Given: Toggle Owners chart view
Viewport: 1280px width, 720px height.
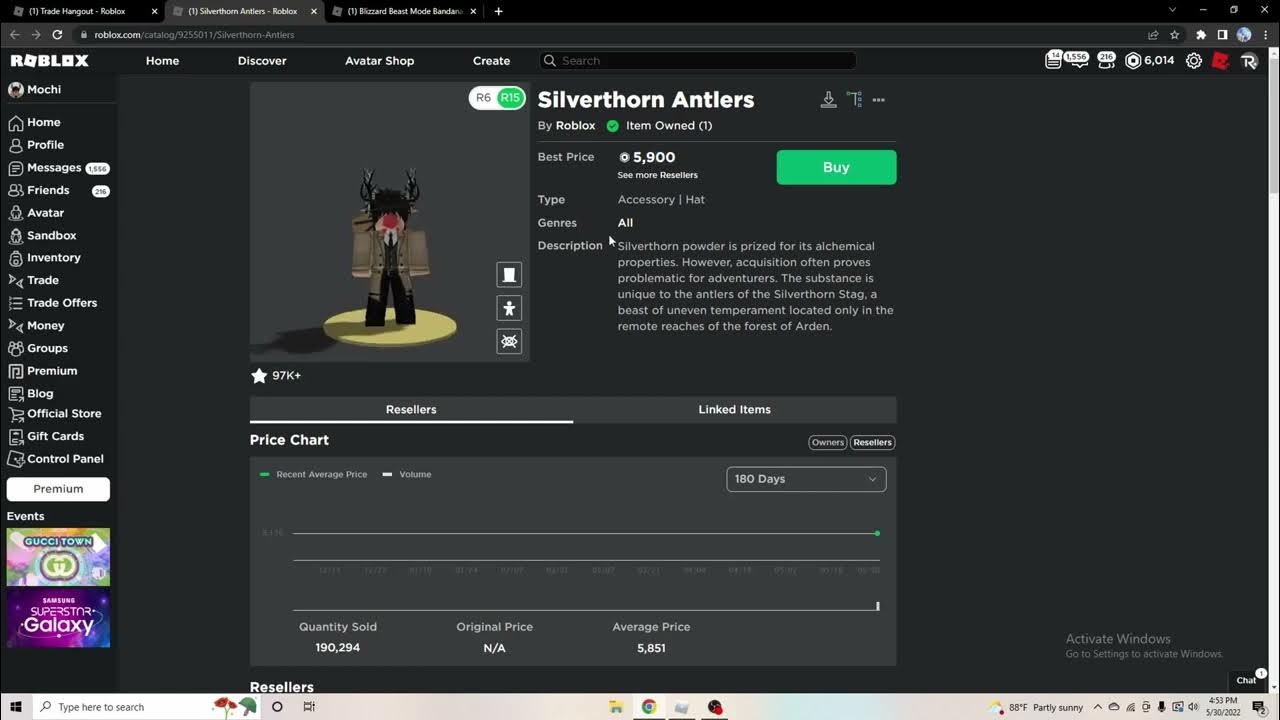Looking at the screenshot, I should point(827,442).
